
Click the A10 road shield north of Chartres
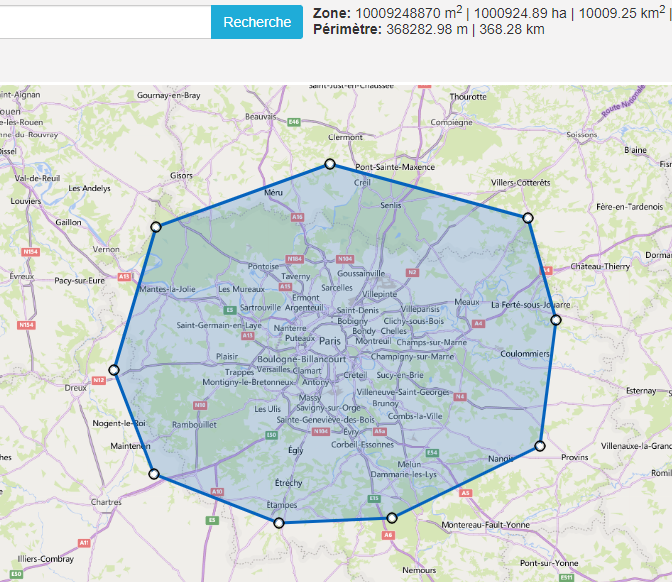pos(217,492)
